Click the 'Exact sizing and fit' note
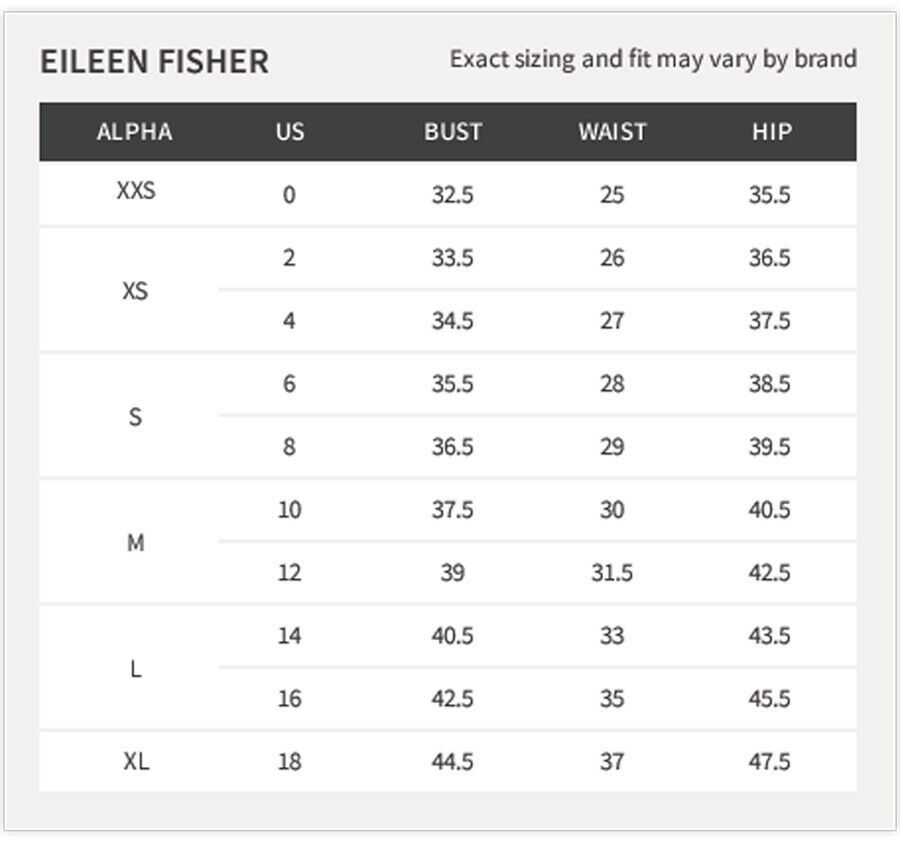 click(x=653, y=59)
